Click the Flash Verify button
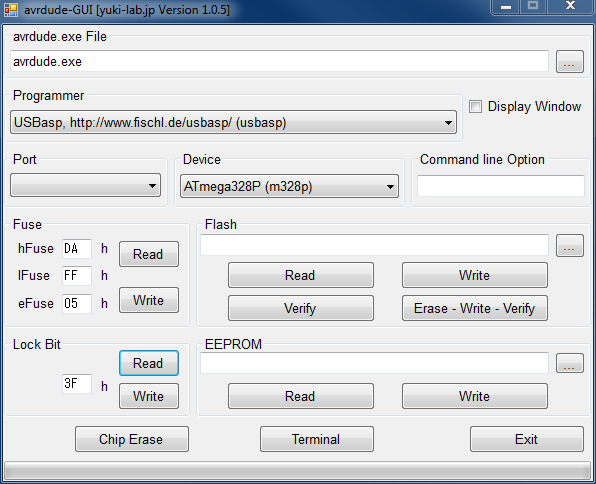This screenshot has width=596, height=484. click(301, 308)
